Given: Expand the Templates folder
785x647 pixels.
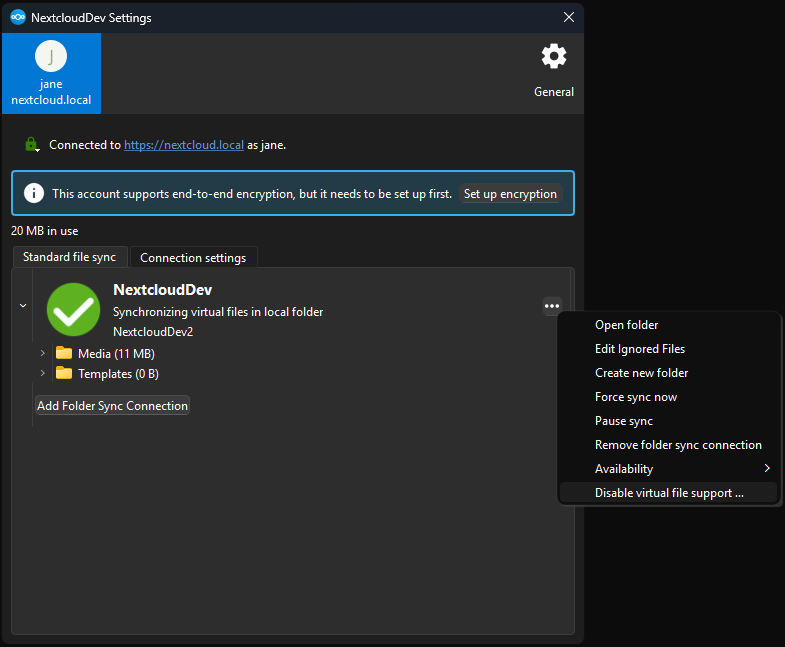Looking at the screenshot, I should pos(43,373).
